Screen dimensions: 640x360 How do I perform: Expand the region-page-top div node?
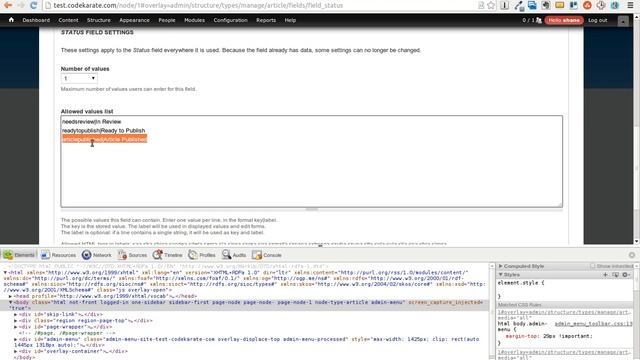pos(16,320)
